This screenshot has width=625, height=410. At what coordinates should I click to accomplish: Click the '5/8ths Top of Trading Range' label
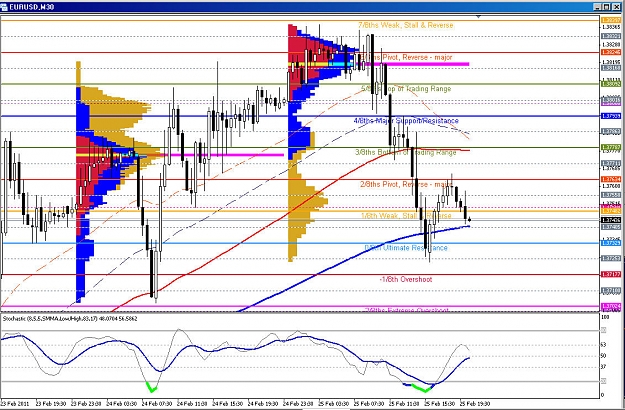tap(406, 89)
